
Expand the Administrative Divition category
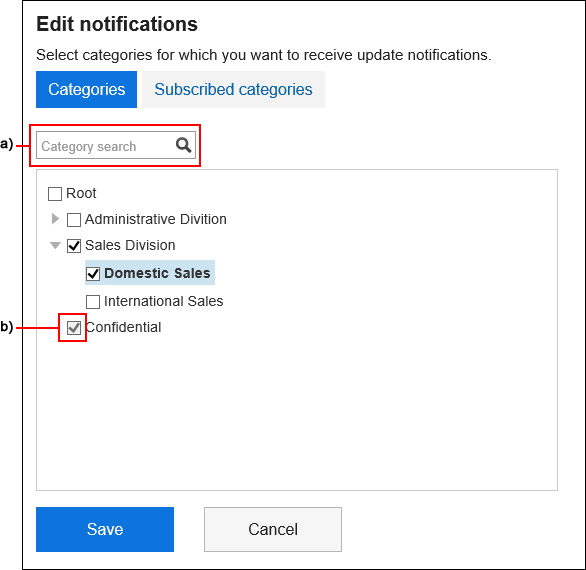55,219
